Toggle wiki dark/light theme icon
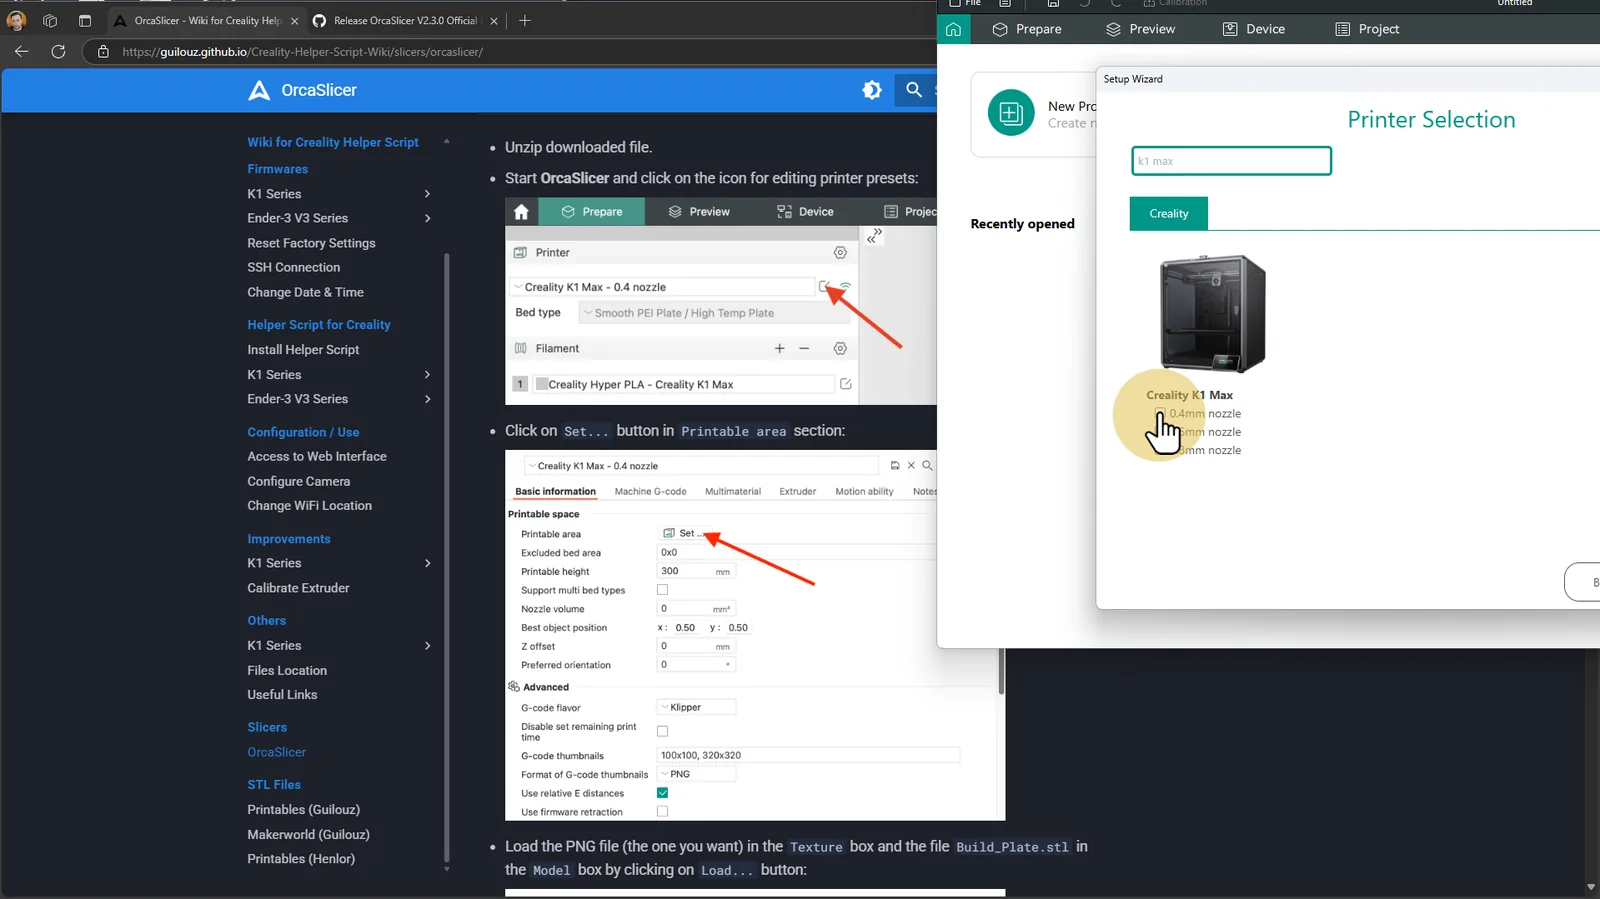1600x899 pixels. coord(872,90)
